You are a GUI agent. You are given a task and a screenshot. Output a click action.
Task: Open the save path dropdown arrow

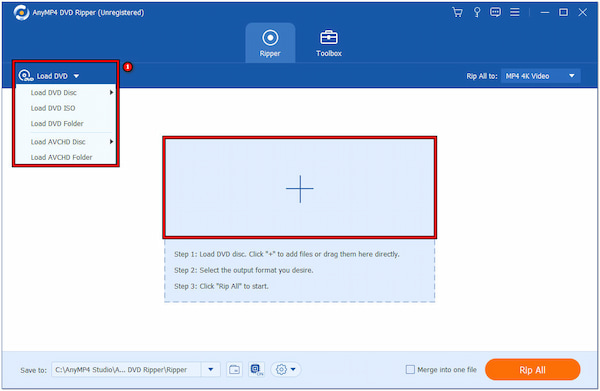(210, 370)
